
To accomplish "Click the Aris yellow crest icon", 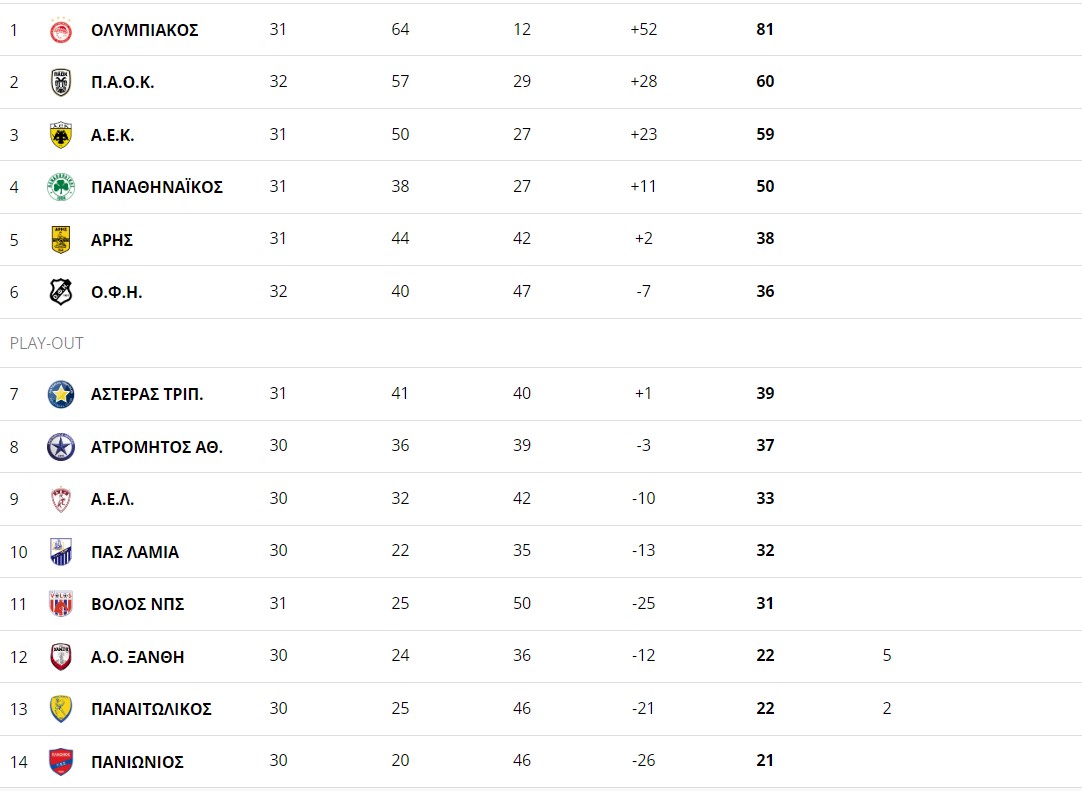I will 61,240.
